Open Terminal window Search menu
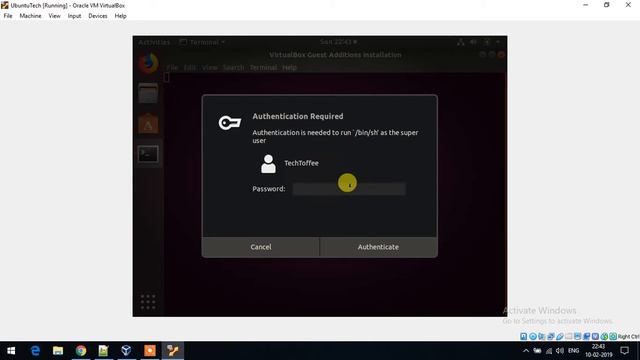640x360 pixels. [233, 67]
